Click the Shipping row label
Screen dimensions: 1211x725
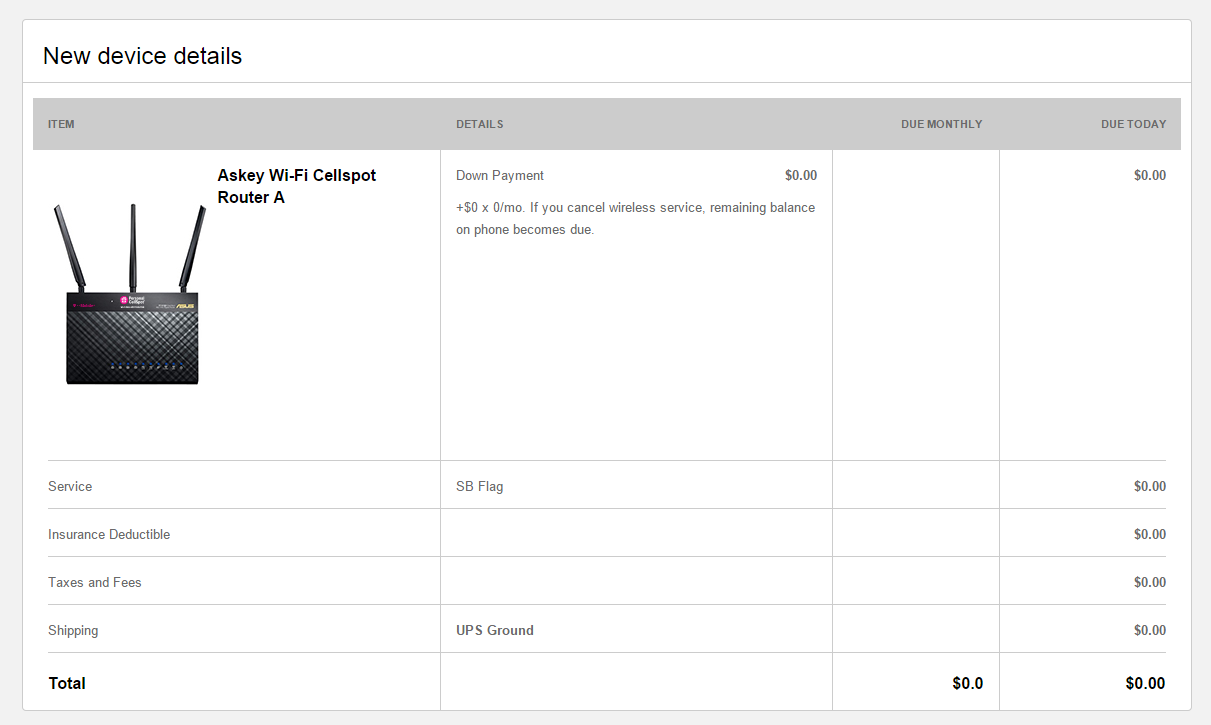coord(73,630)
